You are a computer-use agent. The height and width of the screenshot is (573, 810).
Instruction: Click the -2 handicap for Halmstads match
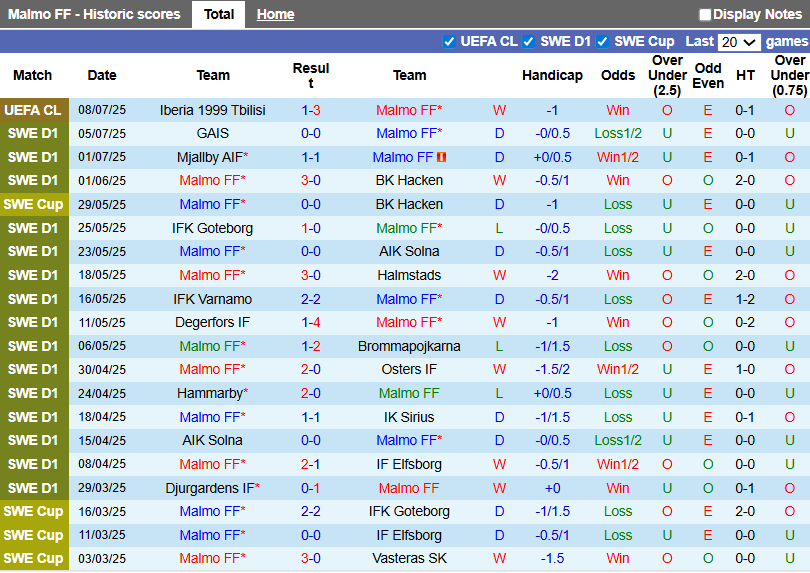click(552, 275)
